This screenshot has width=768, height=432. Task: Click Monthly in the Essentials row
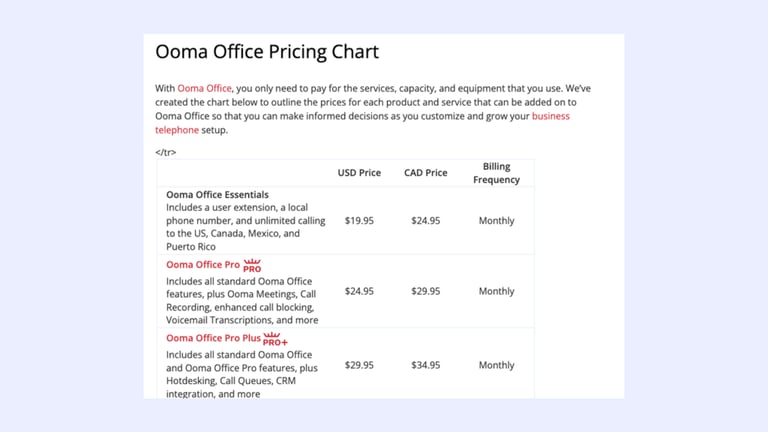pos(496,220)
